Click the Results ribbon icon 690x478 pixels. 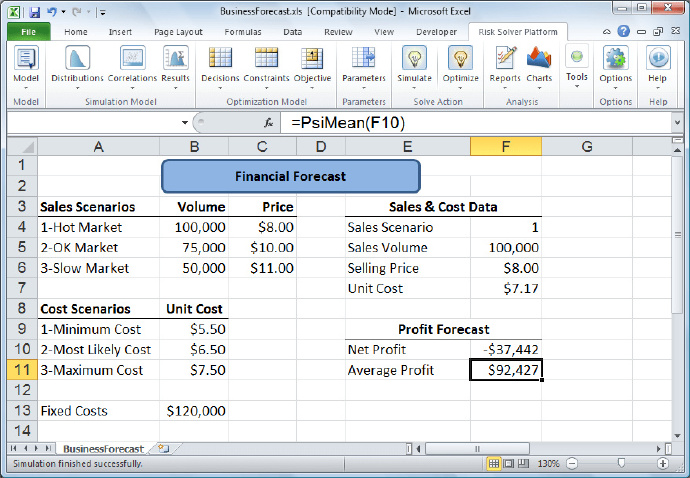pyautogui.click(x=176, y=58)
